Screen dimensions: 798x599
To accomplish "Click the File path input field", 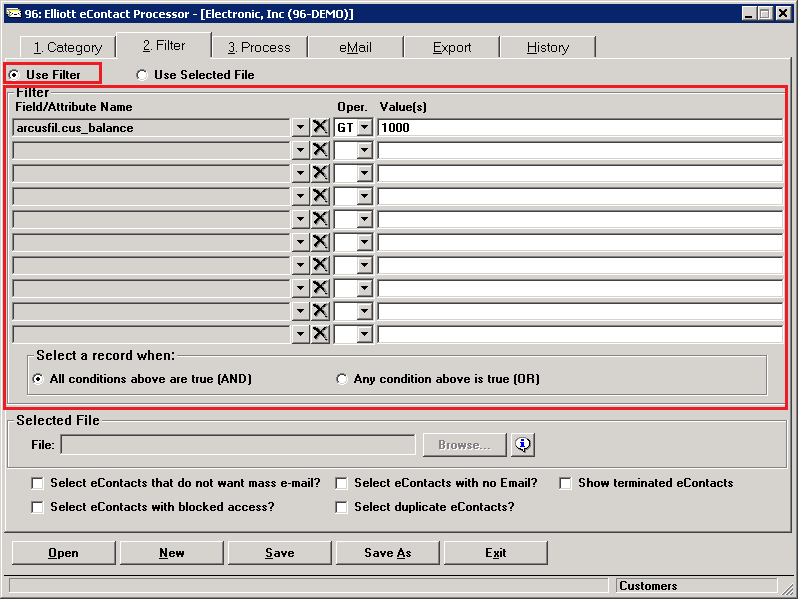I will click(x=238, y=445).
